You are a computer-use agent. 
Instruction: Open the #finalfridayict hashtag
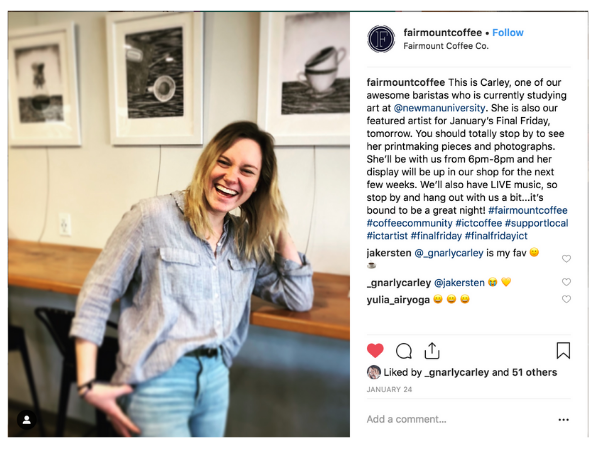click(x=496, y=236)
